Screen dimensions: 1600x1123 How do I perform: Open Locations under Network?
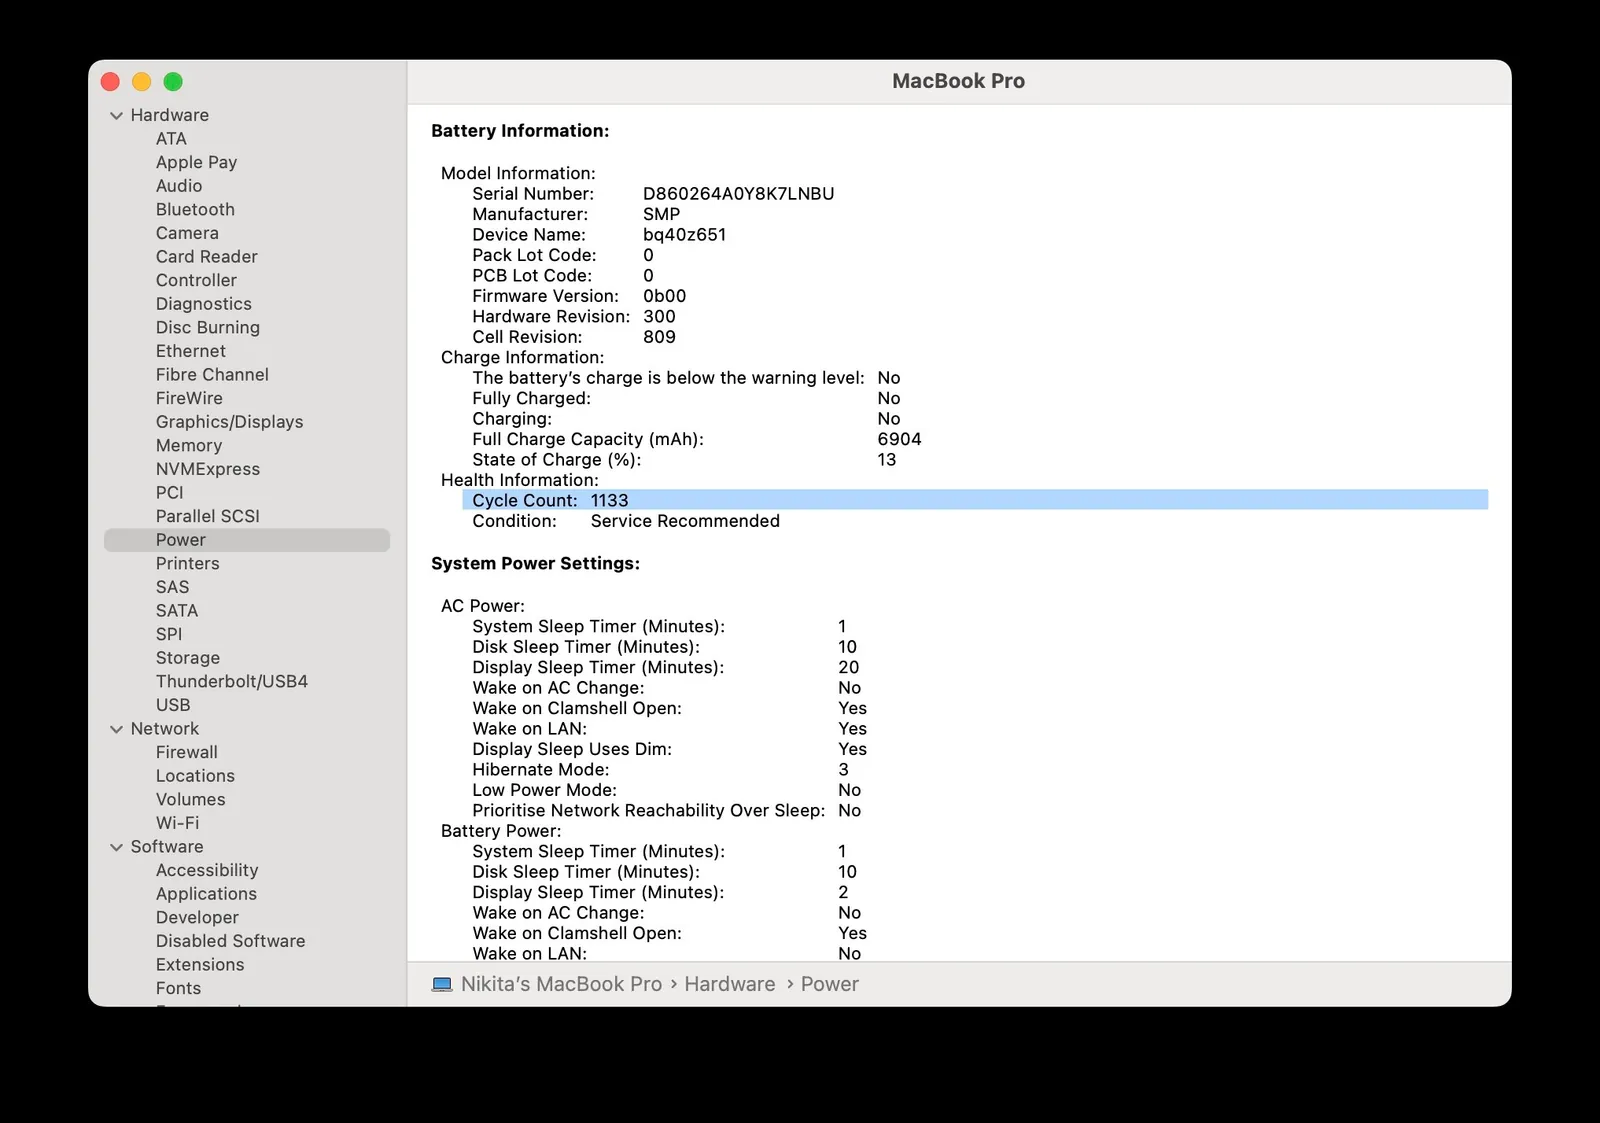click(x=195, y=777)
